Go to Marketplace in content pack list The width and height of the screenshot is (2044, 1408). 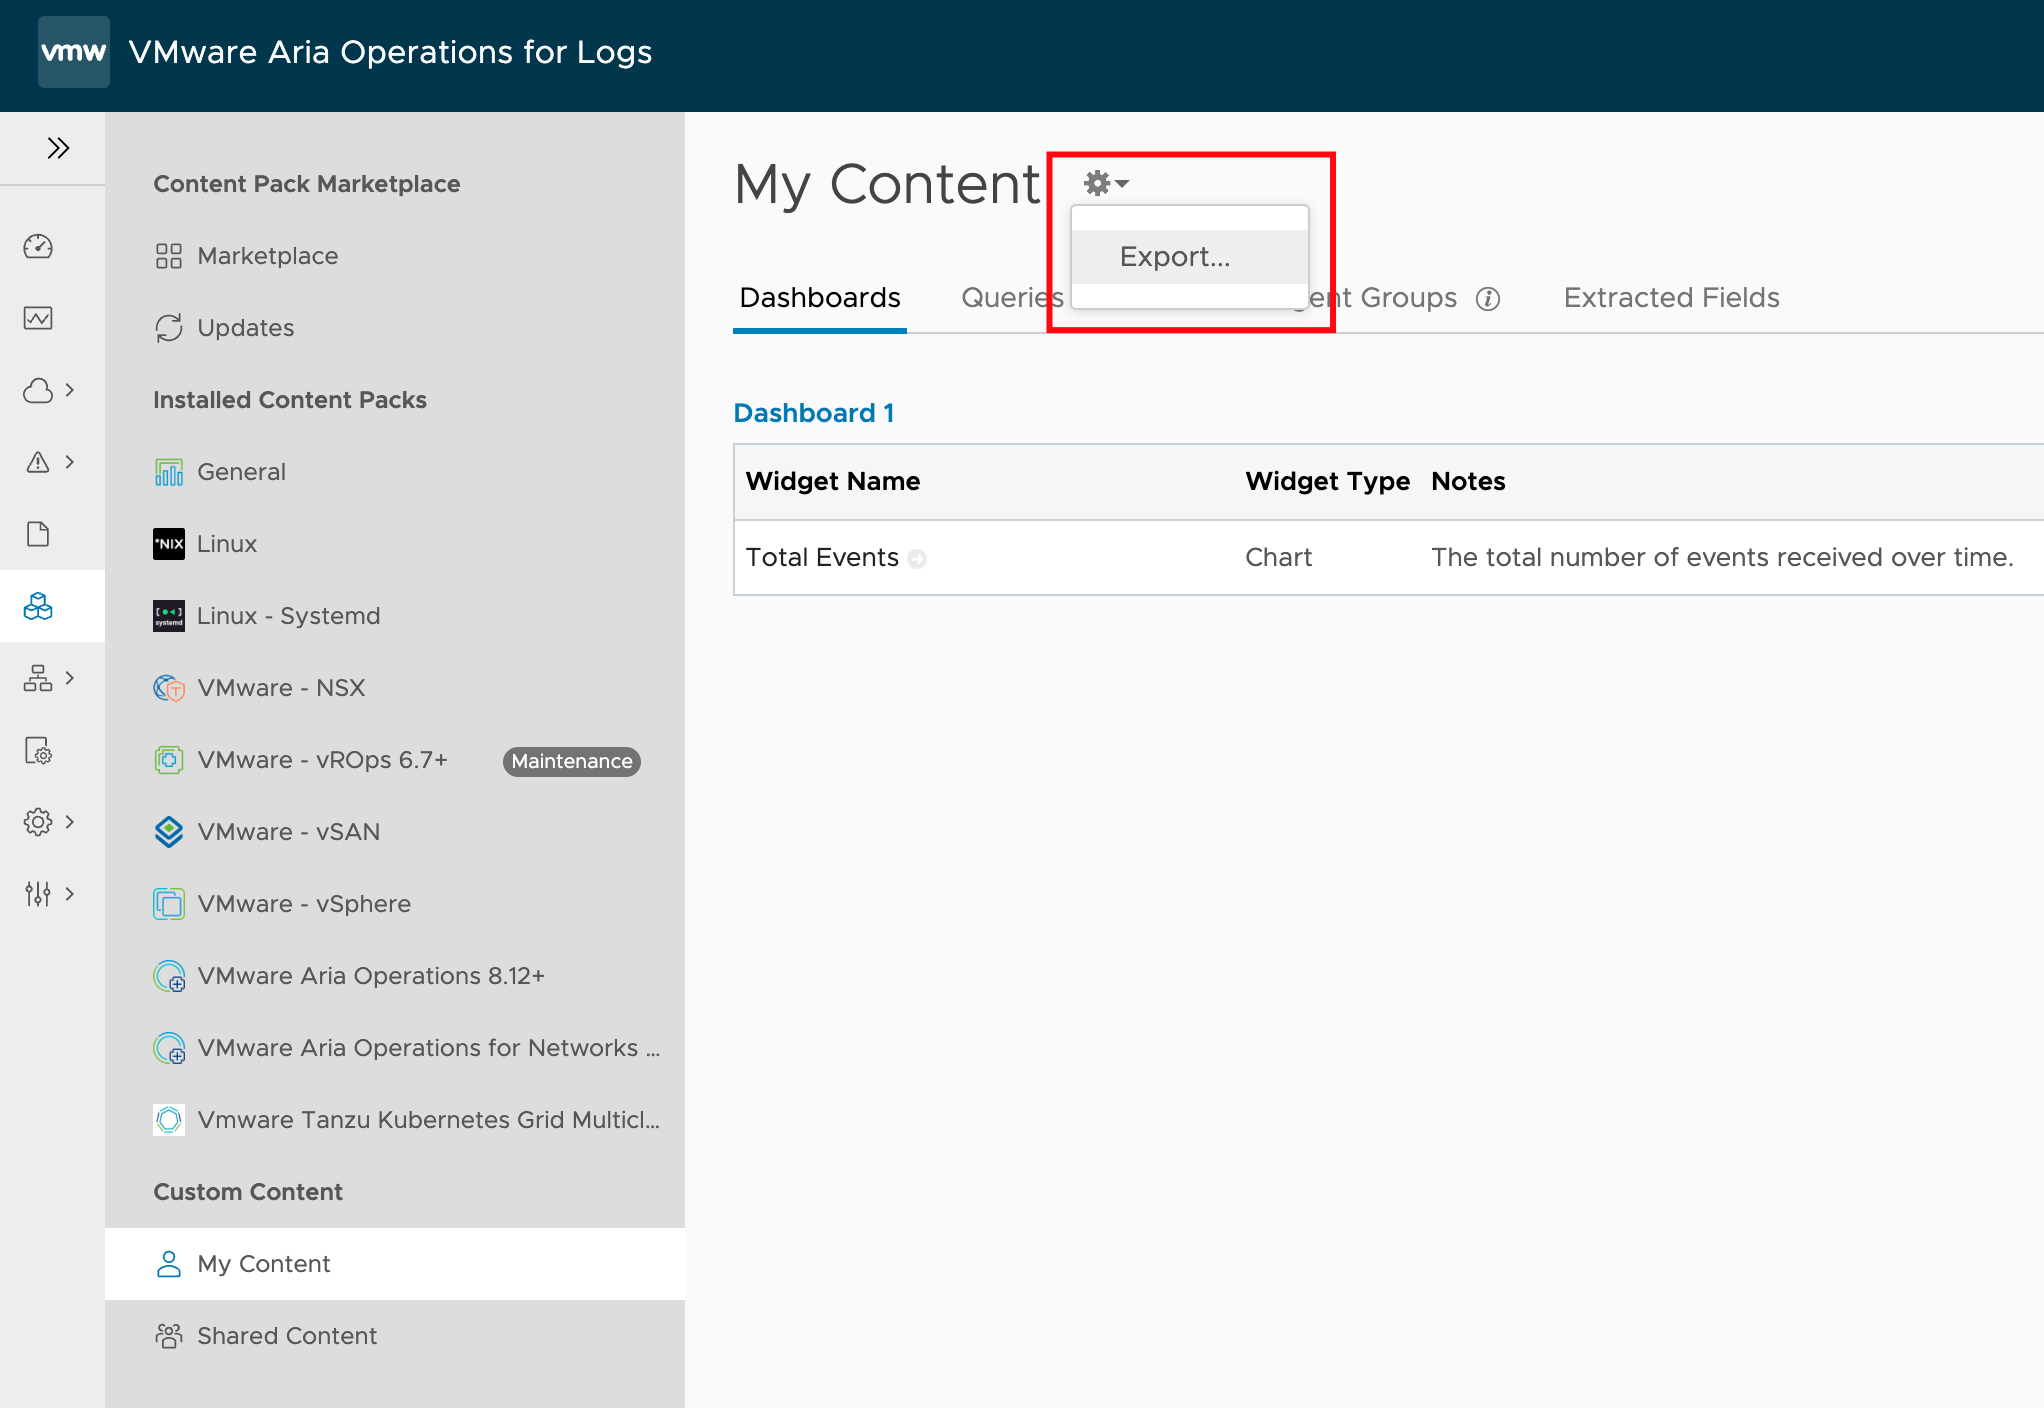click(x=267, y=256)
